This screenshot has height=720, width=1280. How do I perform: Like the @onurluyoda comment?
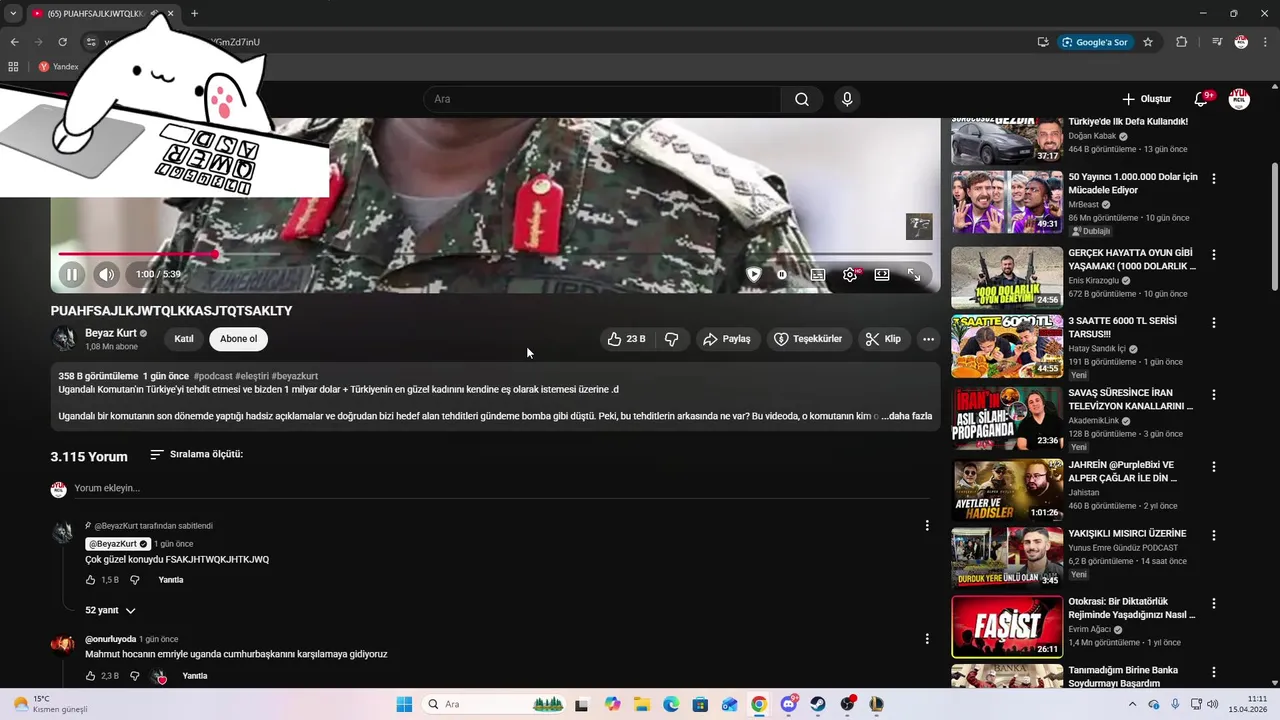pos(90,676)
